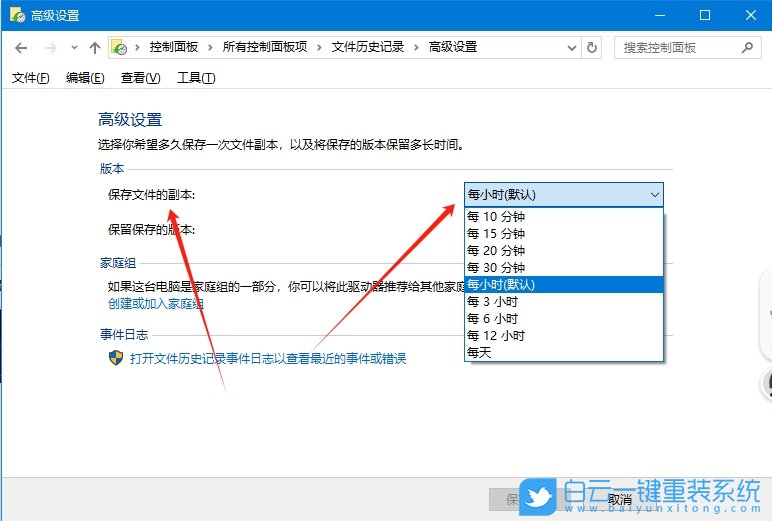
Task: Collapse the 每小时(默认) combo box
Action: (564, 195)
